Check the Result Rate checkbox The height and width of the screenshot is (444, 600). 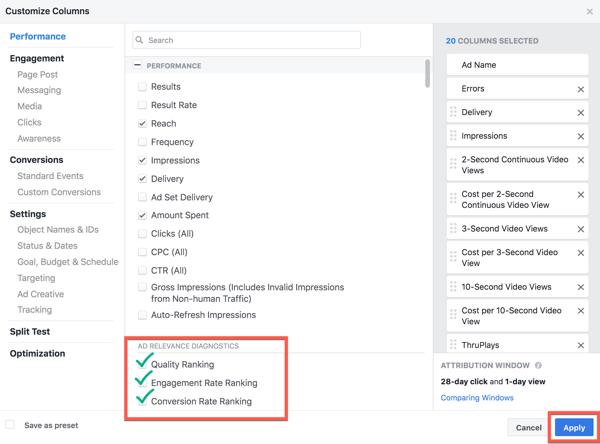click(x=142, y=105)
